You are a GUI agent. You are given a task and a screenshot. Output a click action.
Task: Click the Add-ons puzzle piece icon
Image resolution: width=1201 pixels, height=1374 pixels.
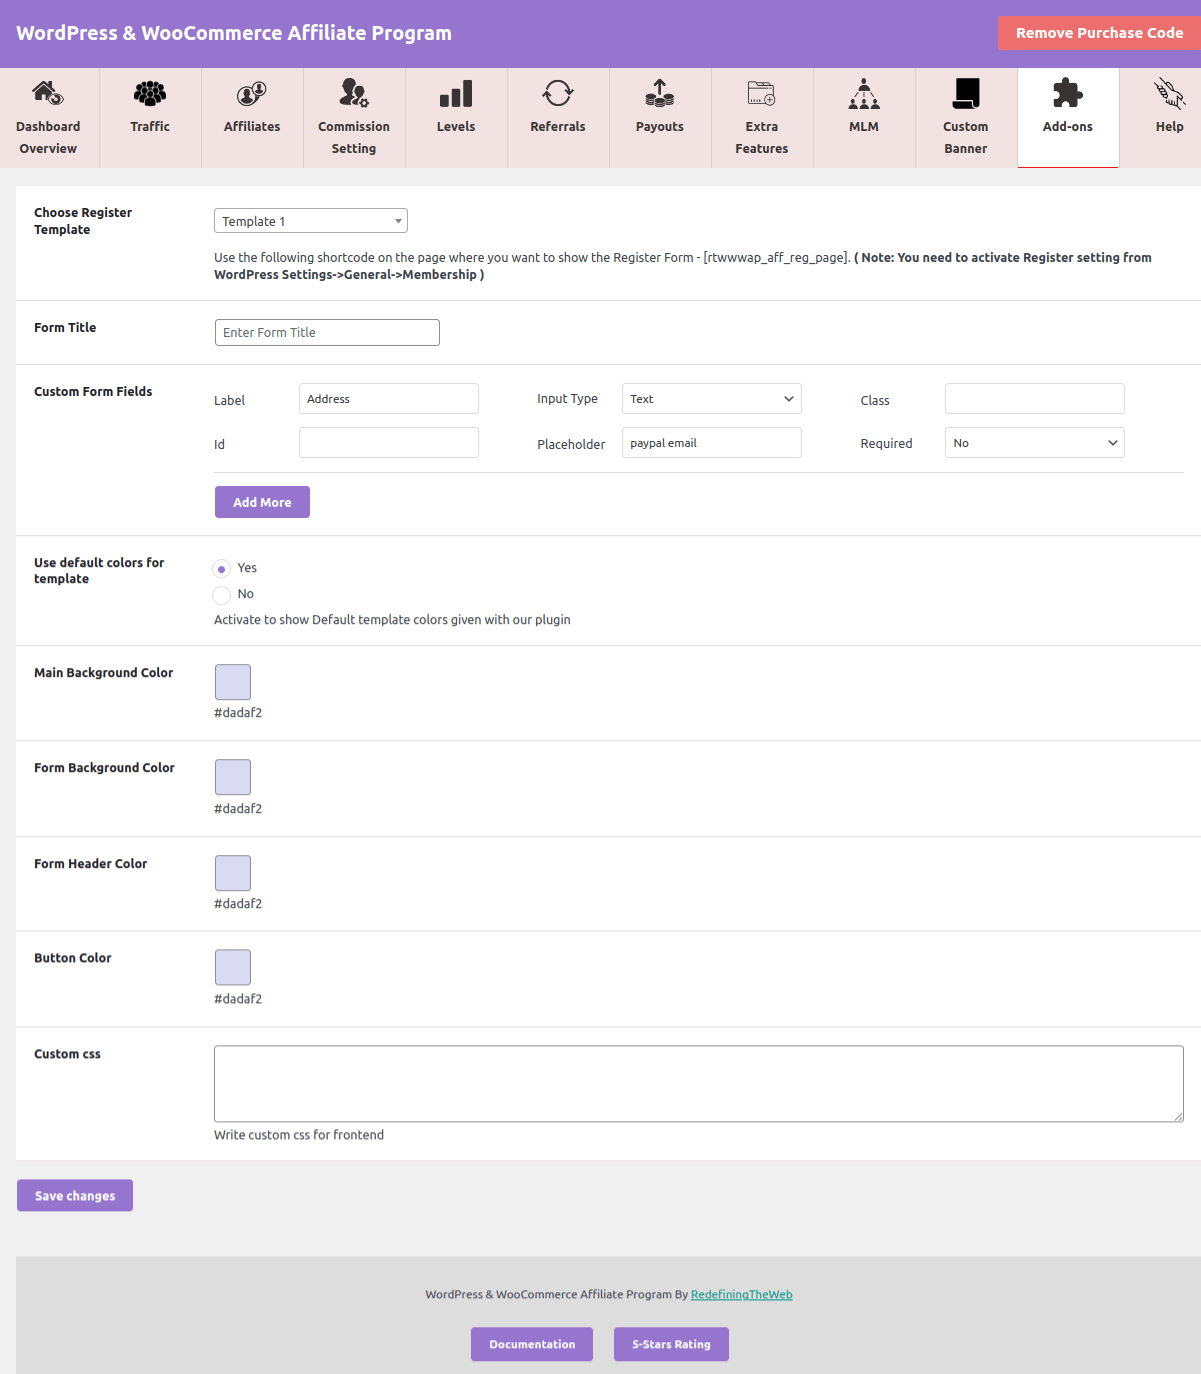(x=1068, y=93)
